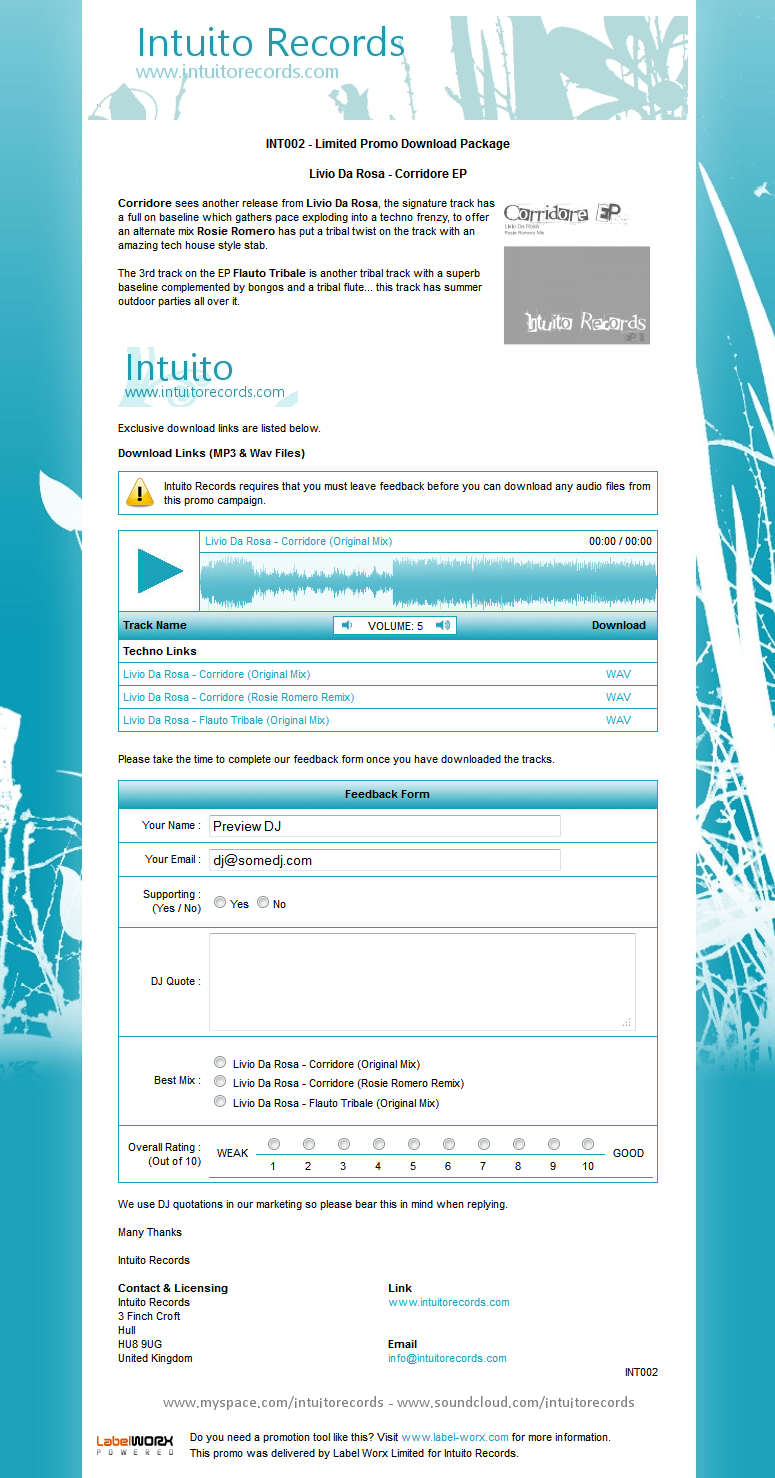This screenshot has height=1478, width=775.
Task: Click the INT002 code at bottom right
Action: coord(641,1372)
